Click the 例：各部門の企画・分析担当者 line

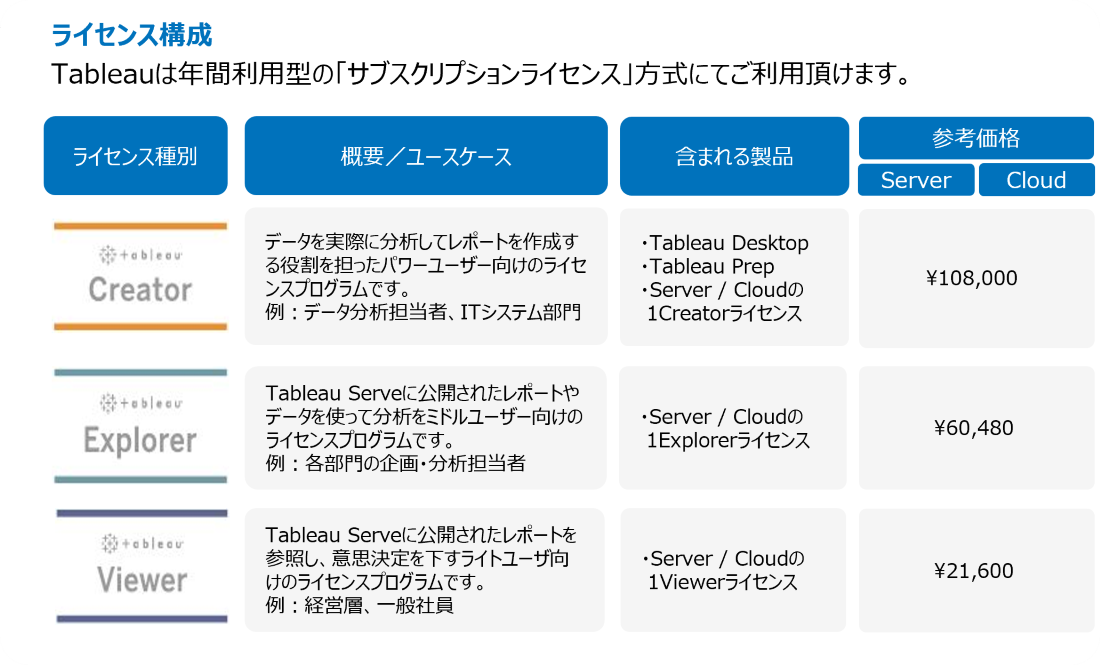click(x=395, y=463)
